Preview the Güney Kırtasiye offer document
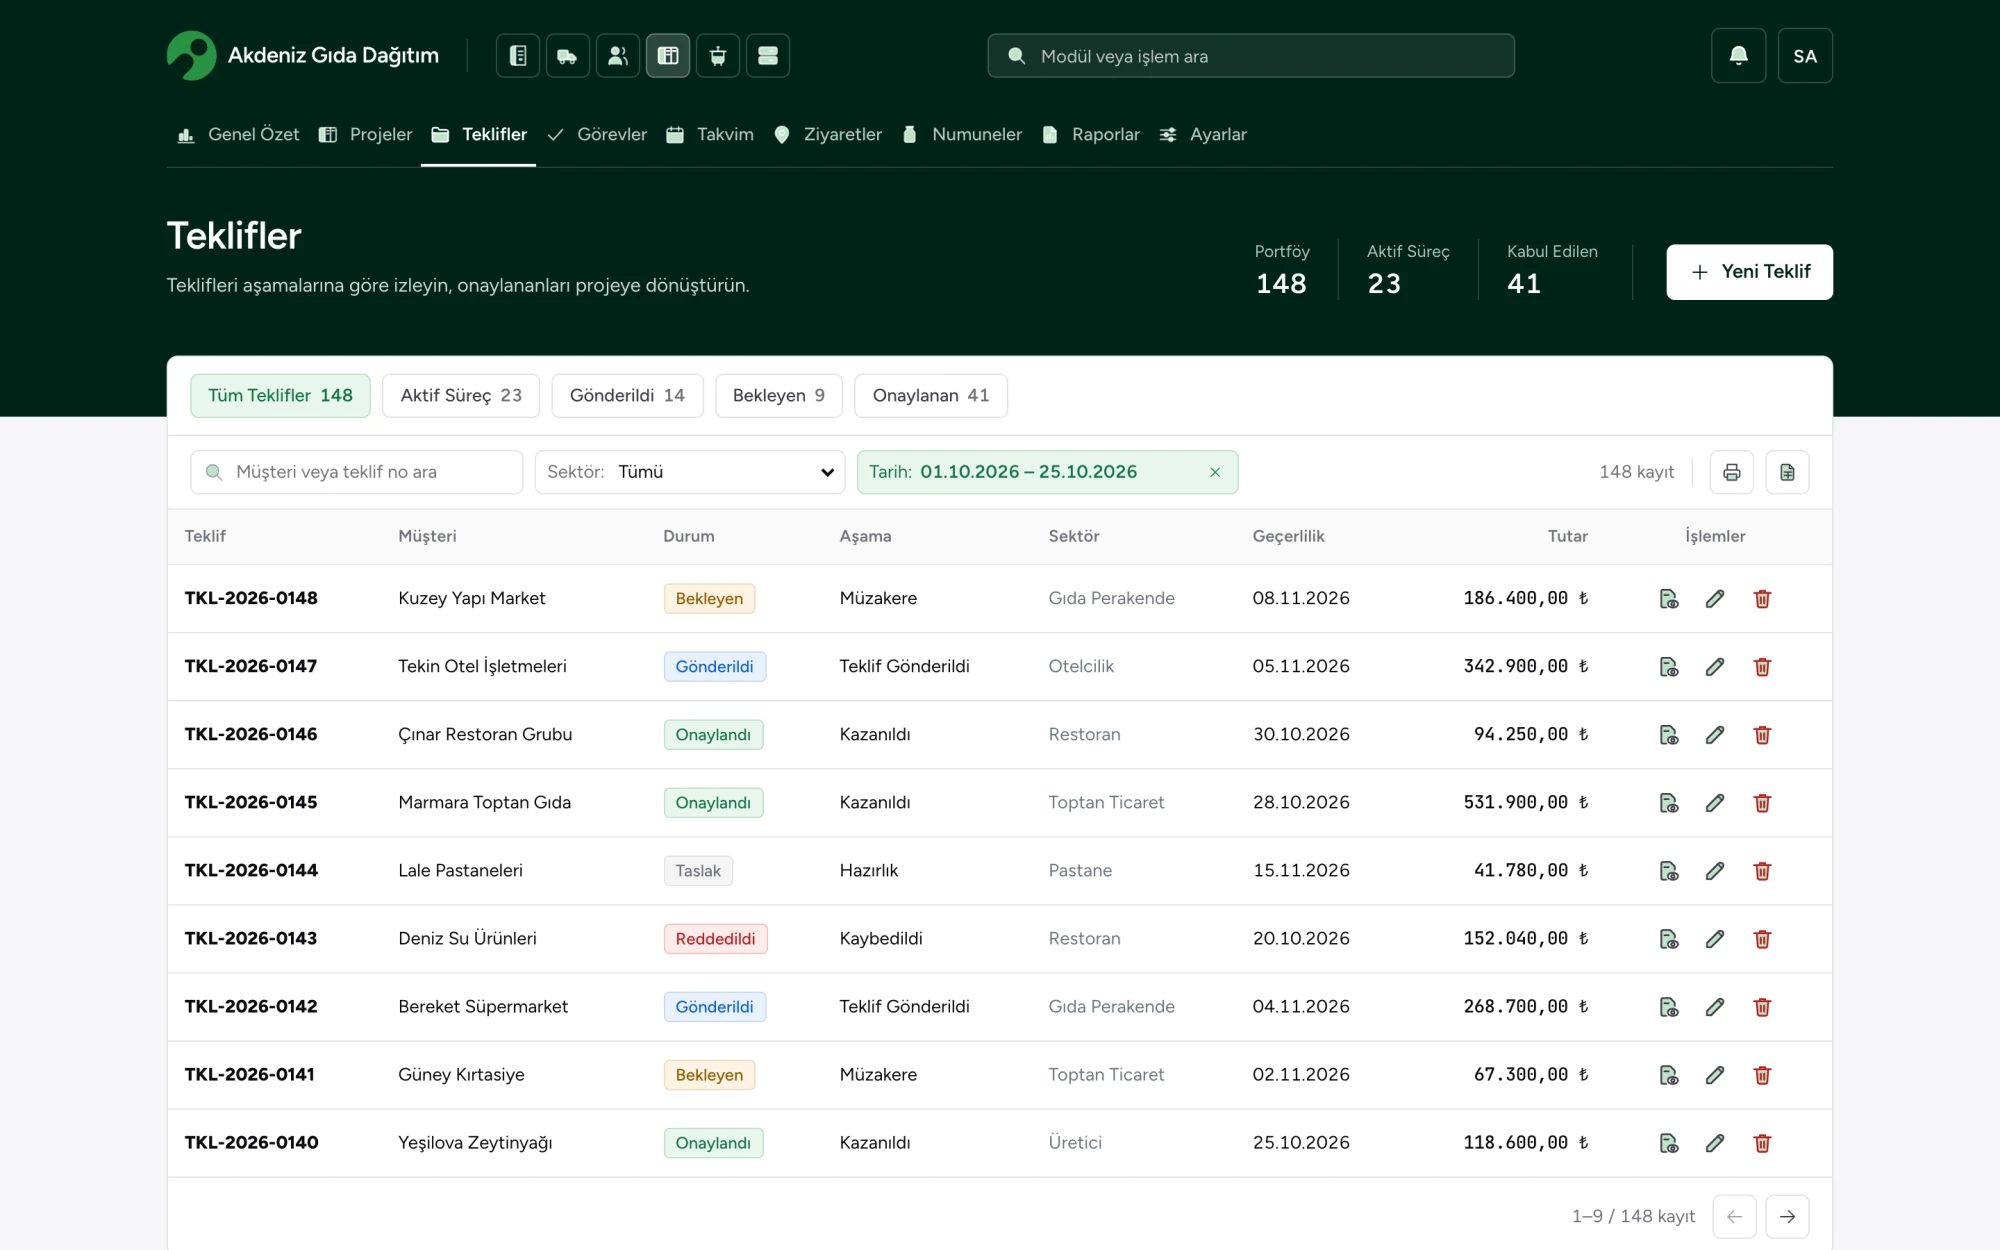The height and width of the screenshot is (1250, 2000). coord(1669,1075)
